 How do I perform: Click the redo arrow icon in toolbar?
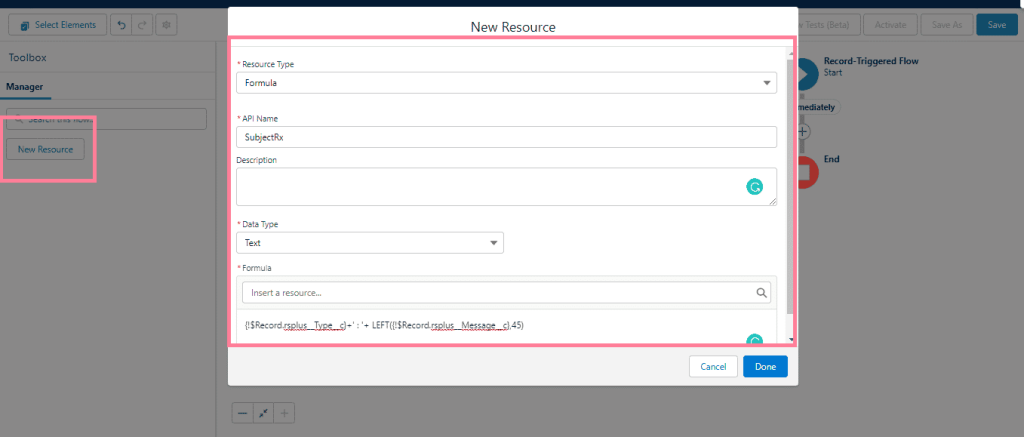tap(142, 24)
